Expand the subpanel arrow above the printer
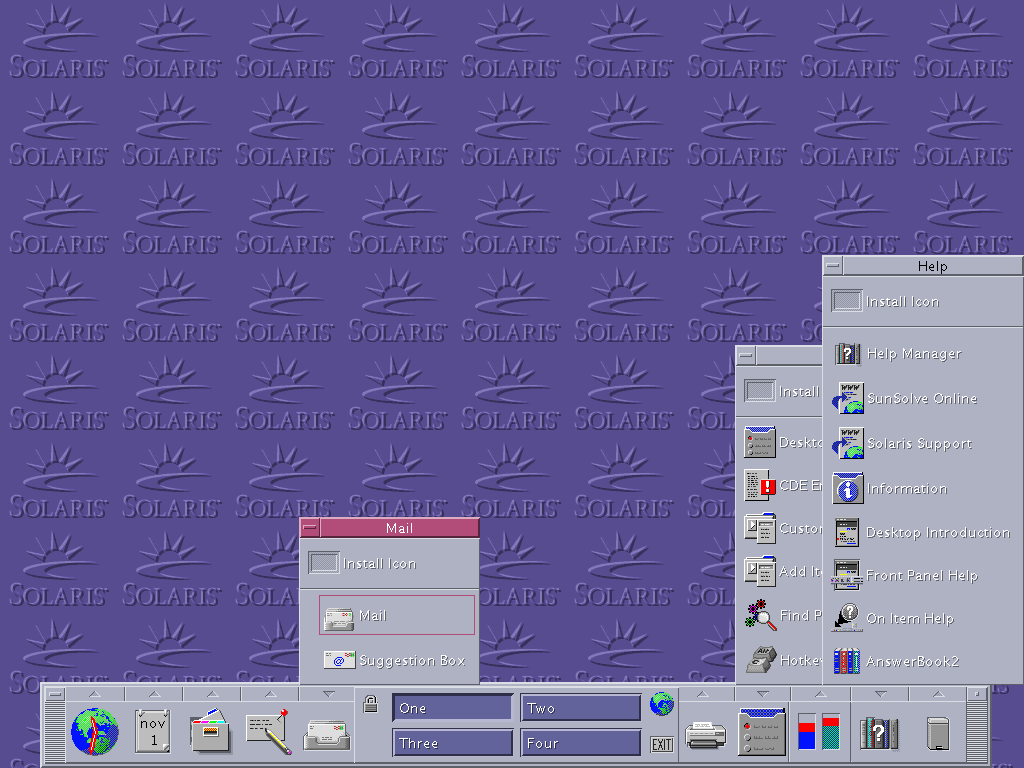 pos(703,694)
